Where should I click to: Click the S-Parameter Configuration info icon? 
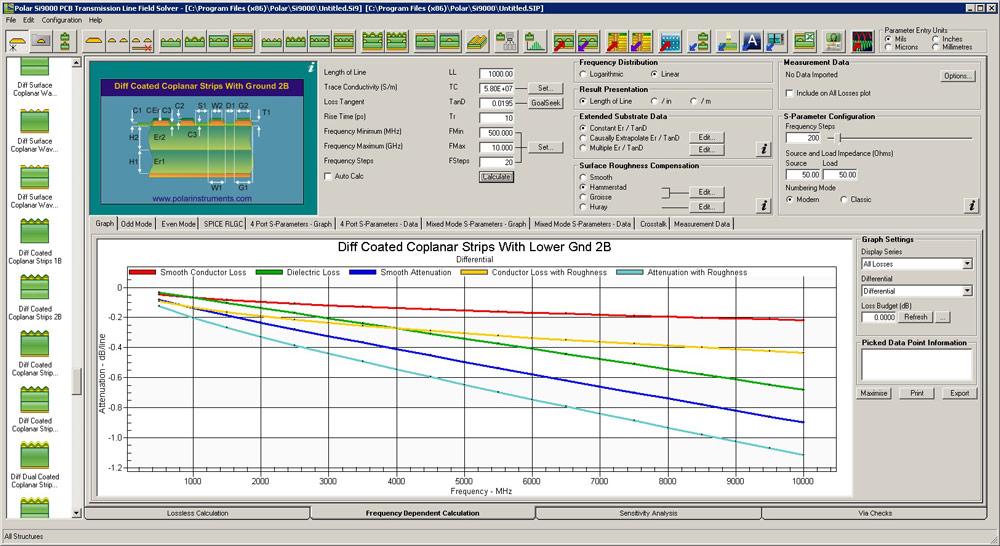(971, 205)
